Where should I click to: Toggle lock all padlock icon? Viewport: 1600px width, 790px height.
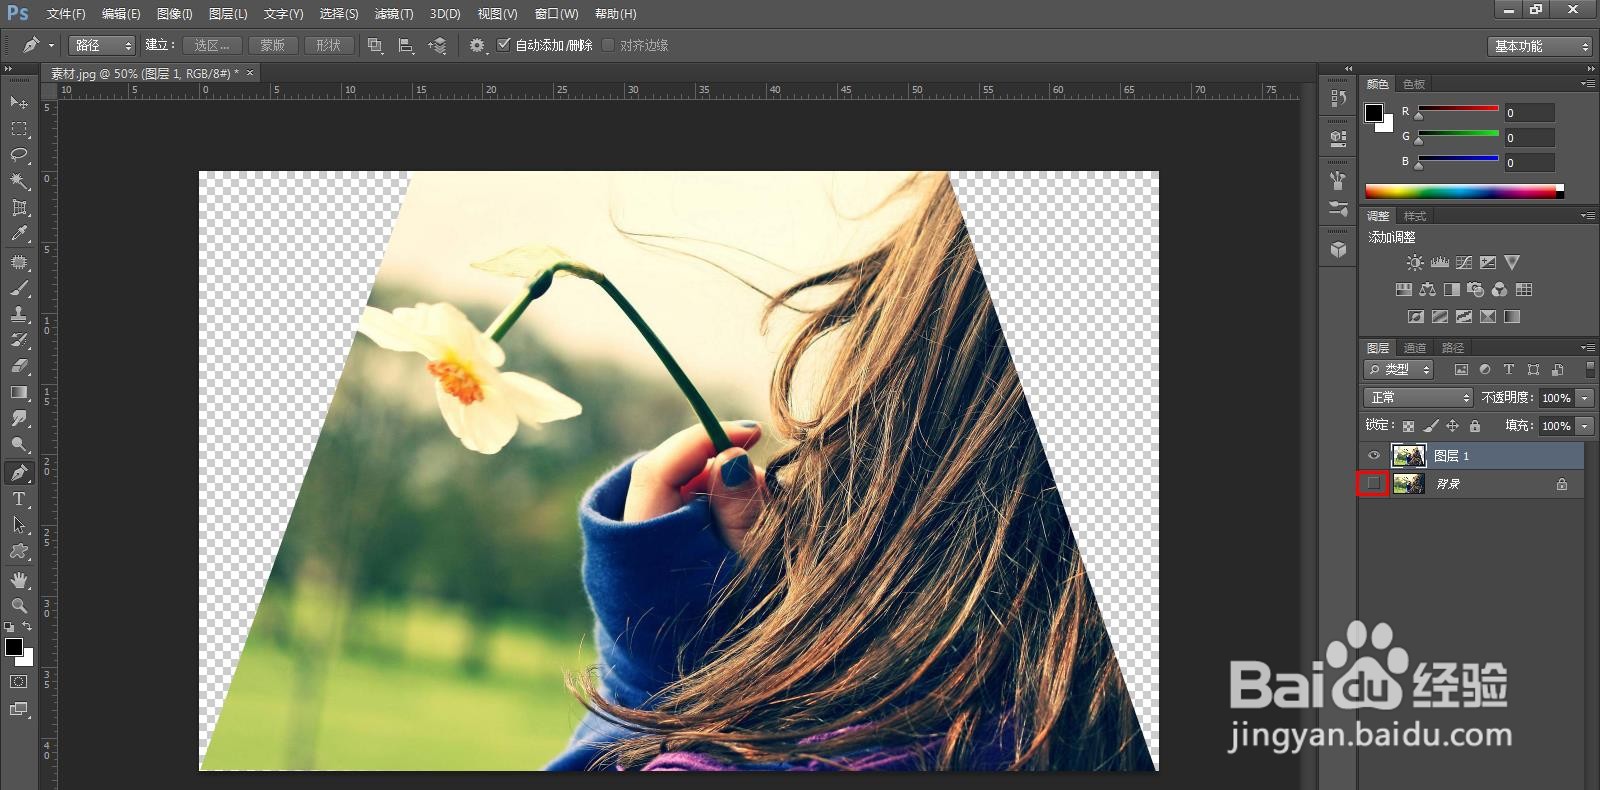point(1475,426)
